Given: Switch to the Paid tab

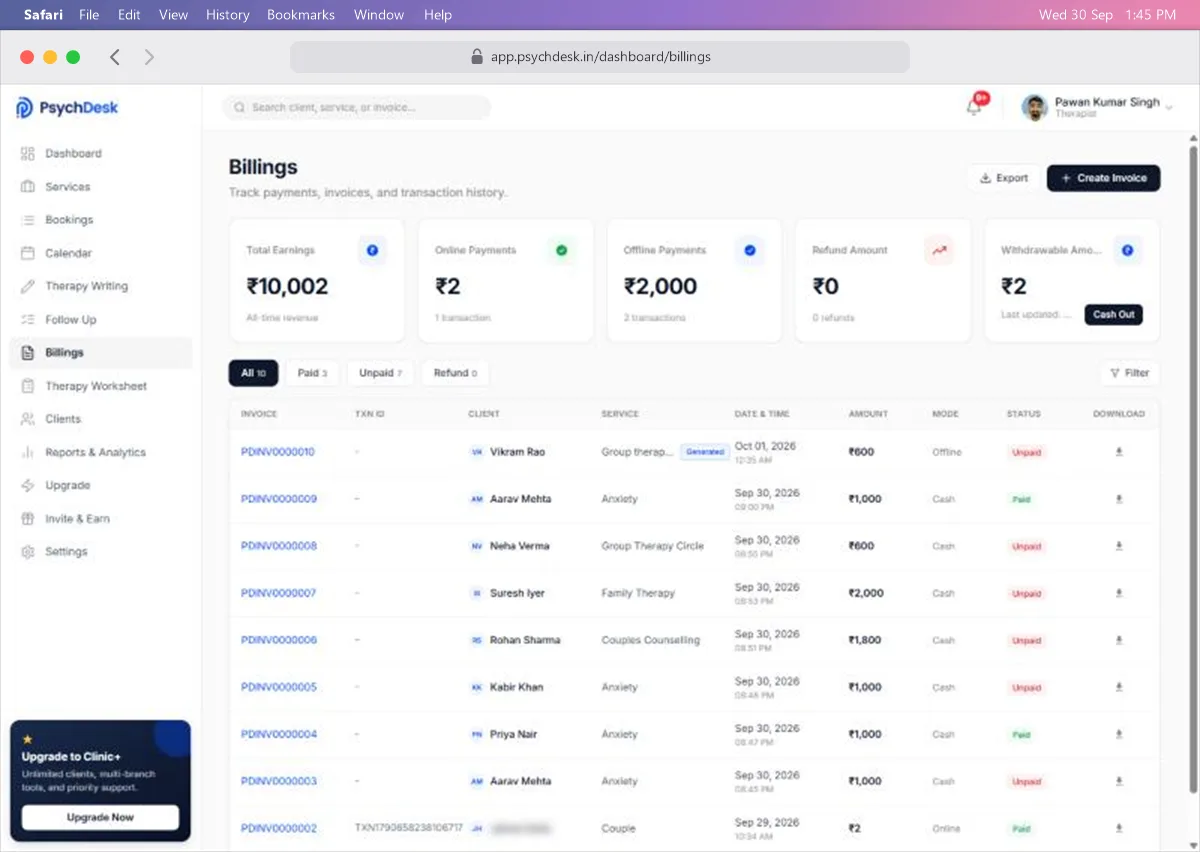Looking at the screenshot, I should click(x=312, y=373).
